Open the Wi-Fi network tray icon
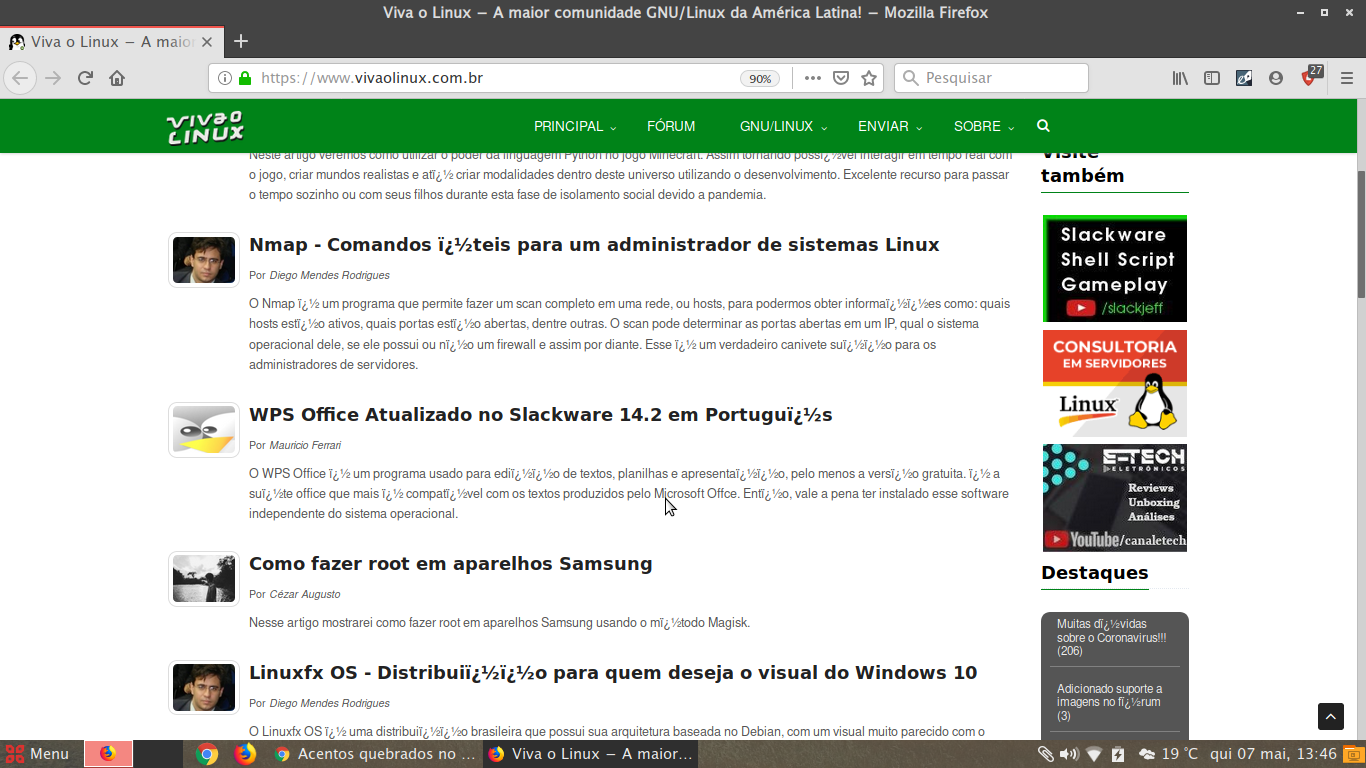The height and width of the screenshot is (768, 1366). pos(1094,754)
